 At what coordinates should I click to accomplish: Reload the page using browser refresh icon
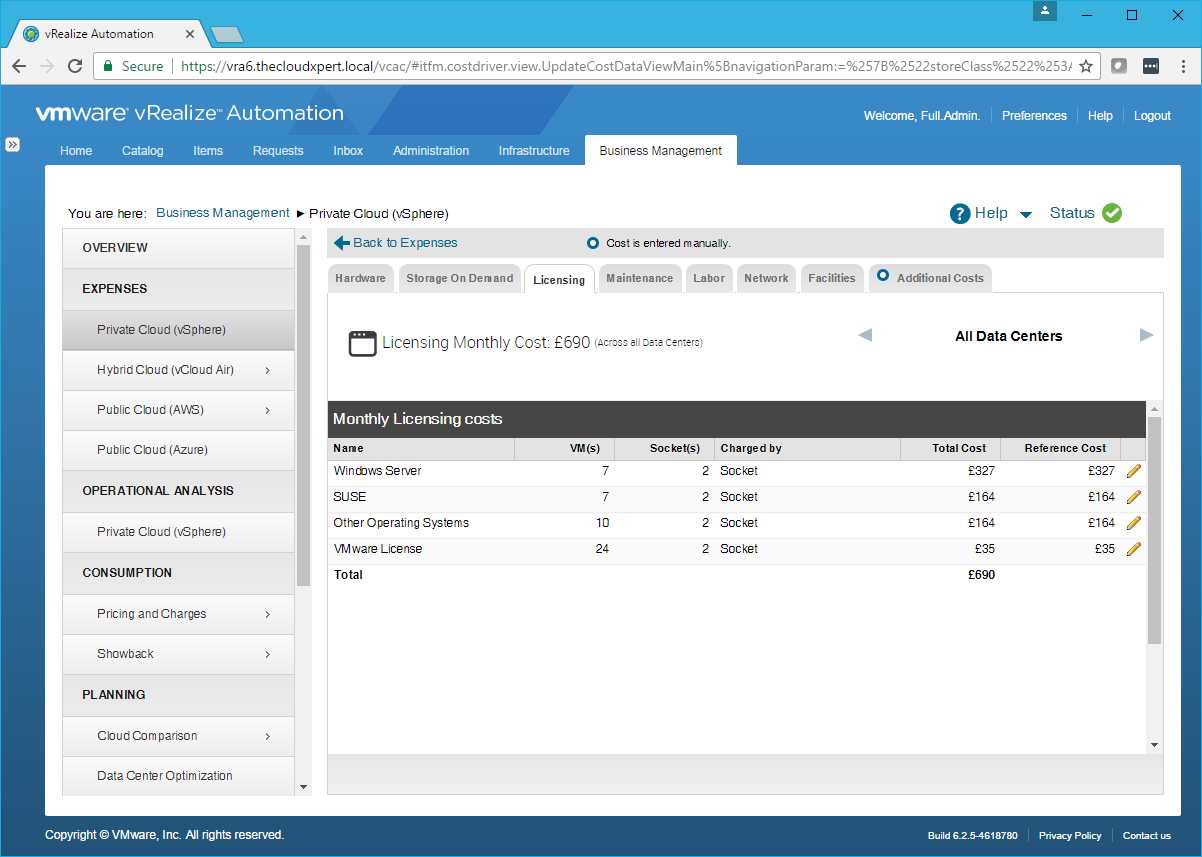click(x=75, y=66)
